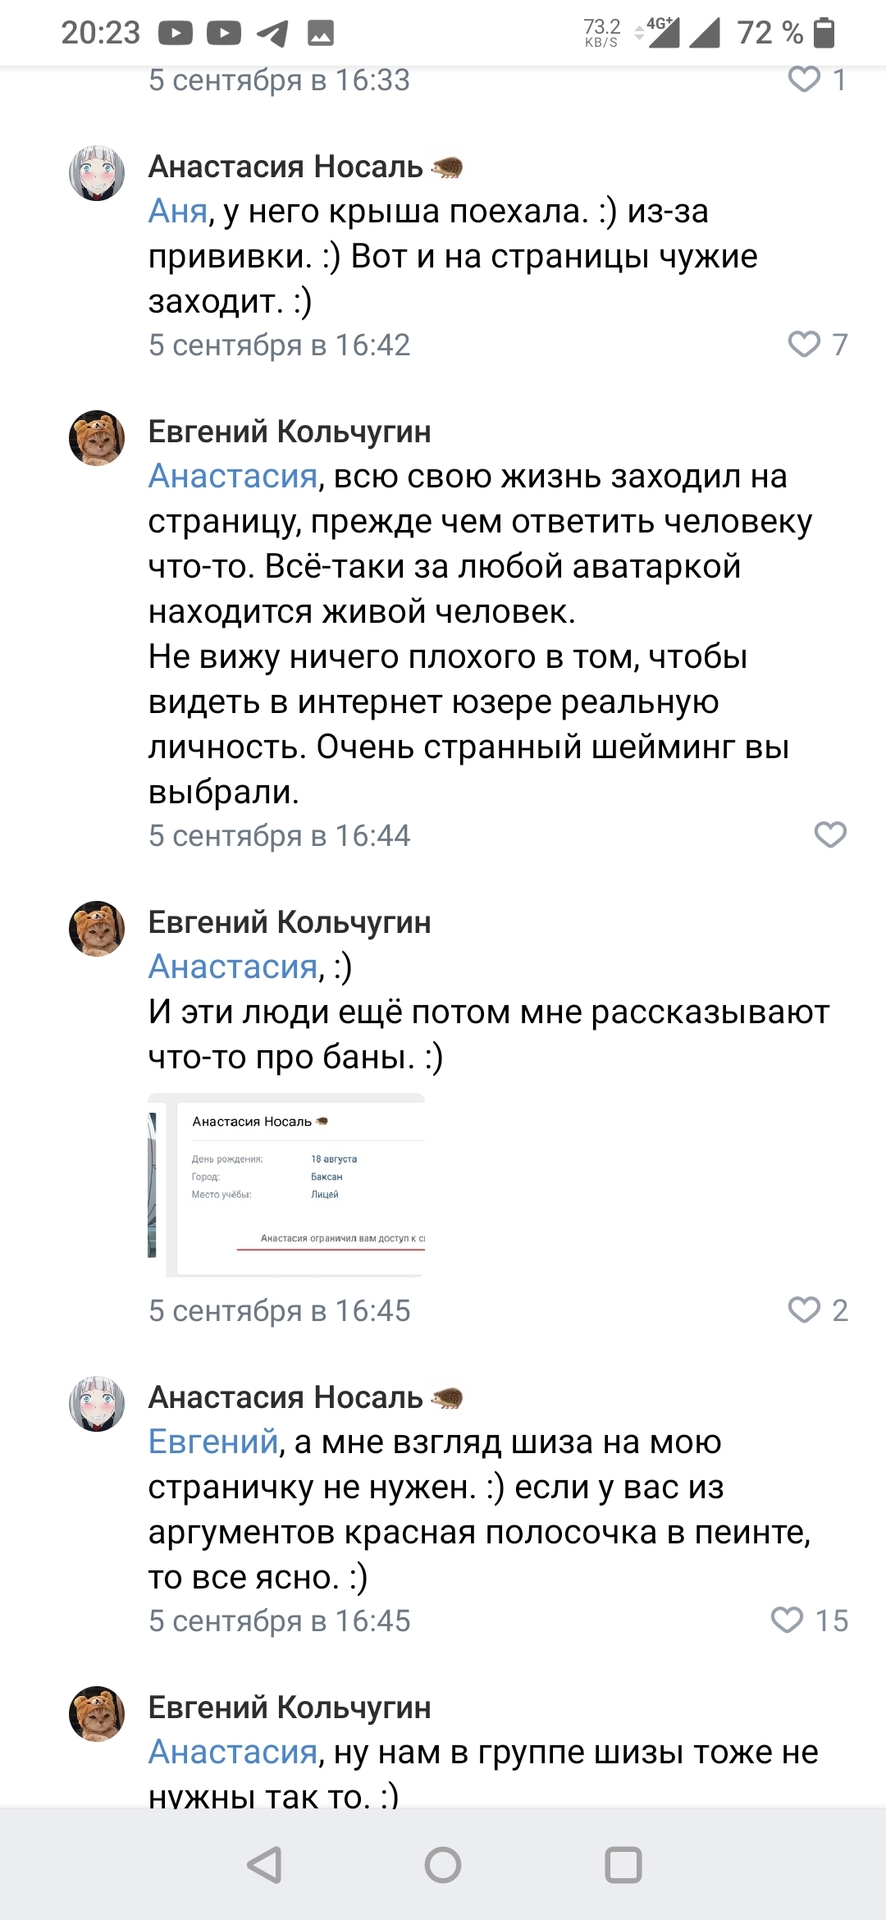Tap Евгений Кольчугин's cat avatar at 16:44 comment
The width and height of the screenshot is (886, 1920).
pyautogui.click(x=97, y=438)
